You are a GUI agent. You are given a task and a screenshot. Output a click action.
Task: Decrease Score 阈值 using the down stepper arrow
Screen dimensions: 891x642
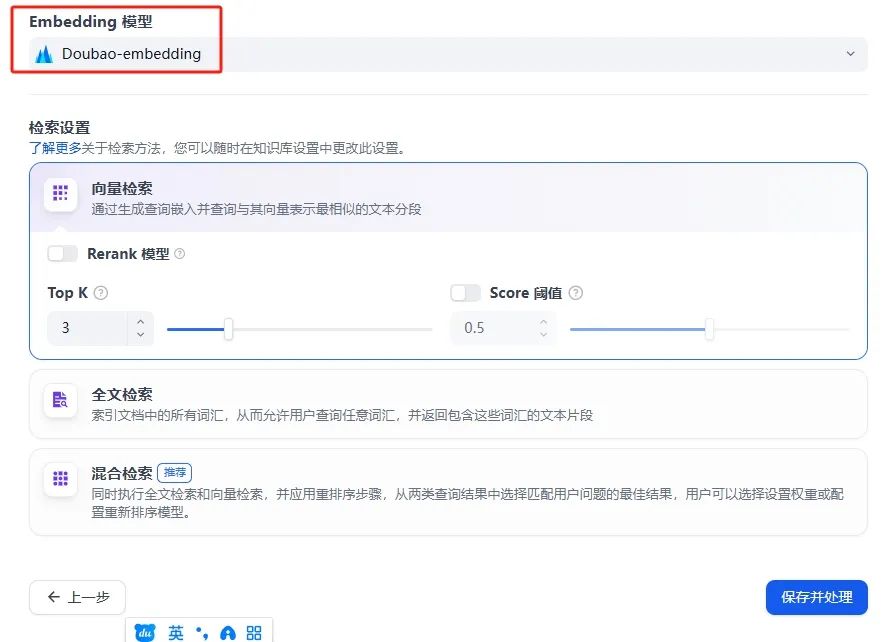tap(541, 332)
